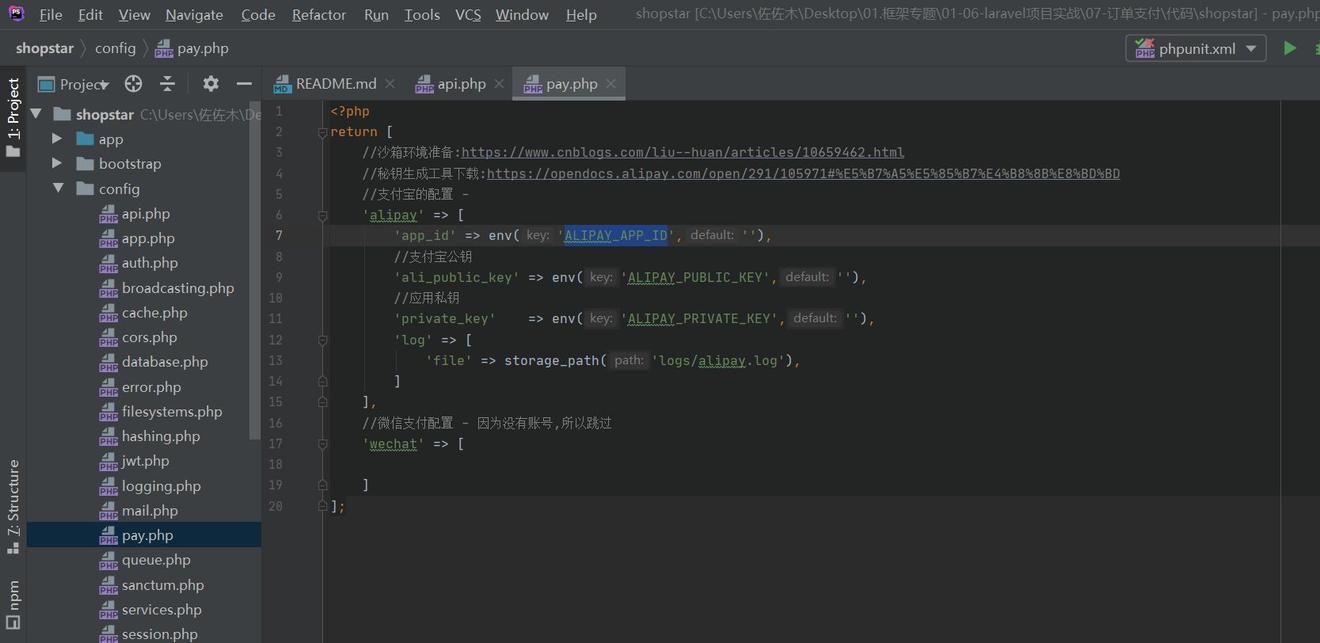Open Project panel settings gear
1320x643 pixels.
point(210,84)
